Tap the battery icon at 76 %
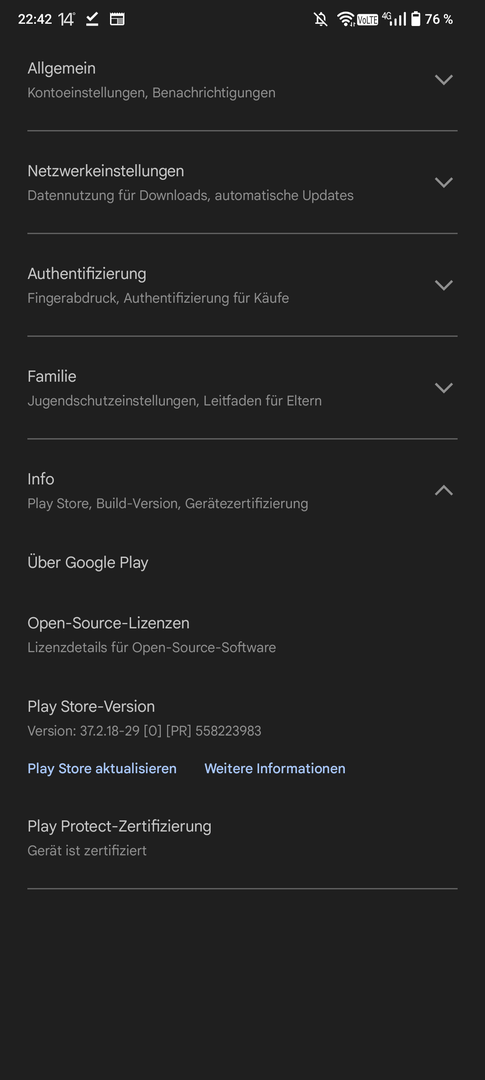The width and height of the screenshot is (485, 1080). [415, 19]
